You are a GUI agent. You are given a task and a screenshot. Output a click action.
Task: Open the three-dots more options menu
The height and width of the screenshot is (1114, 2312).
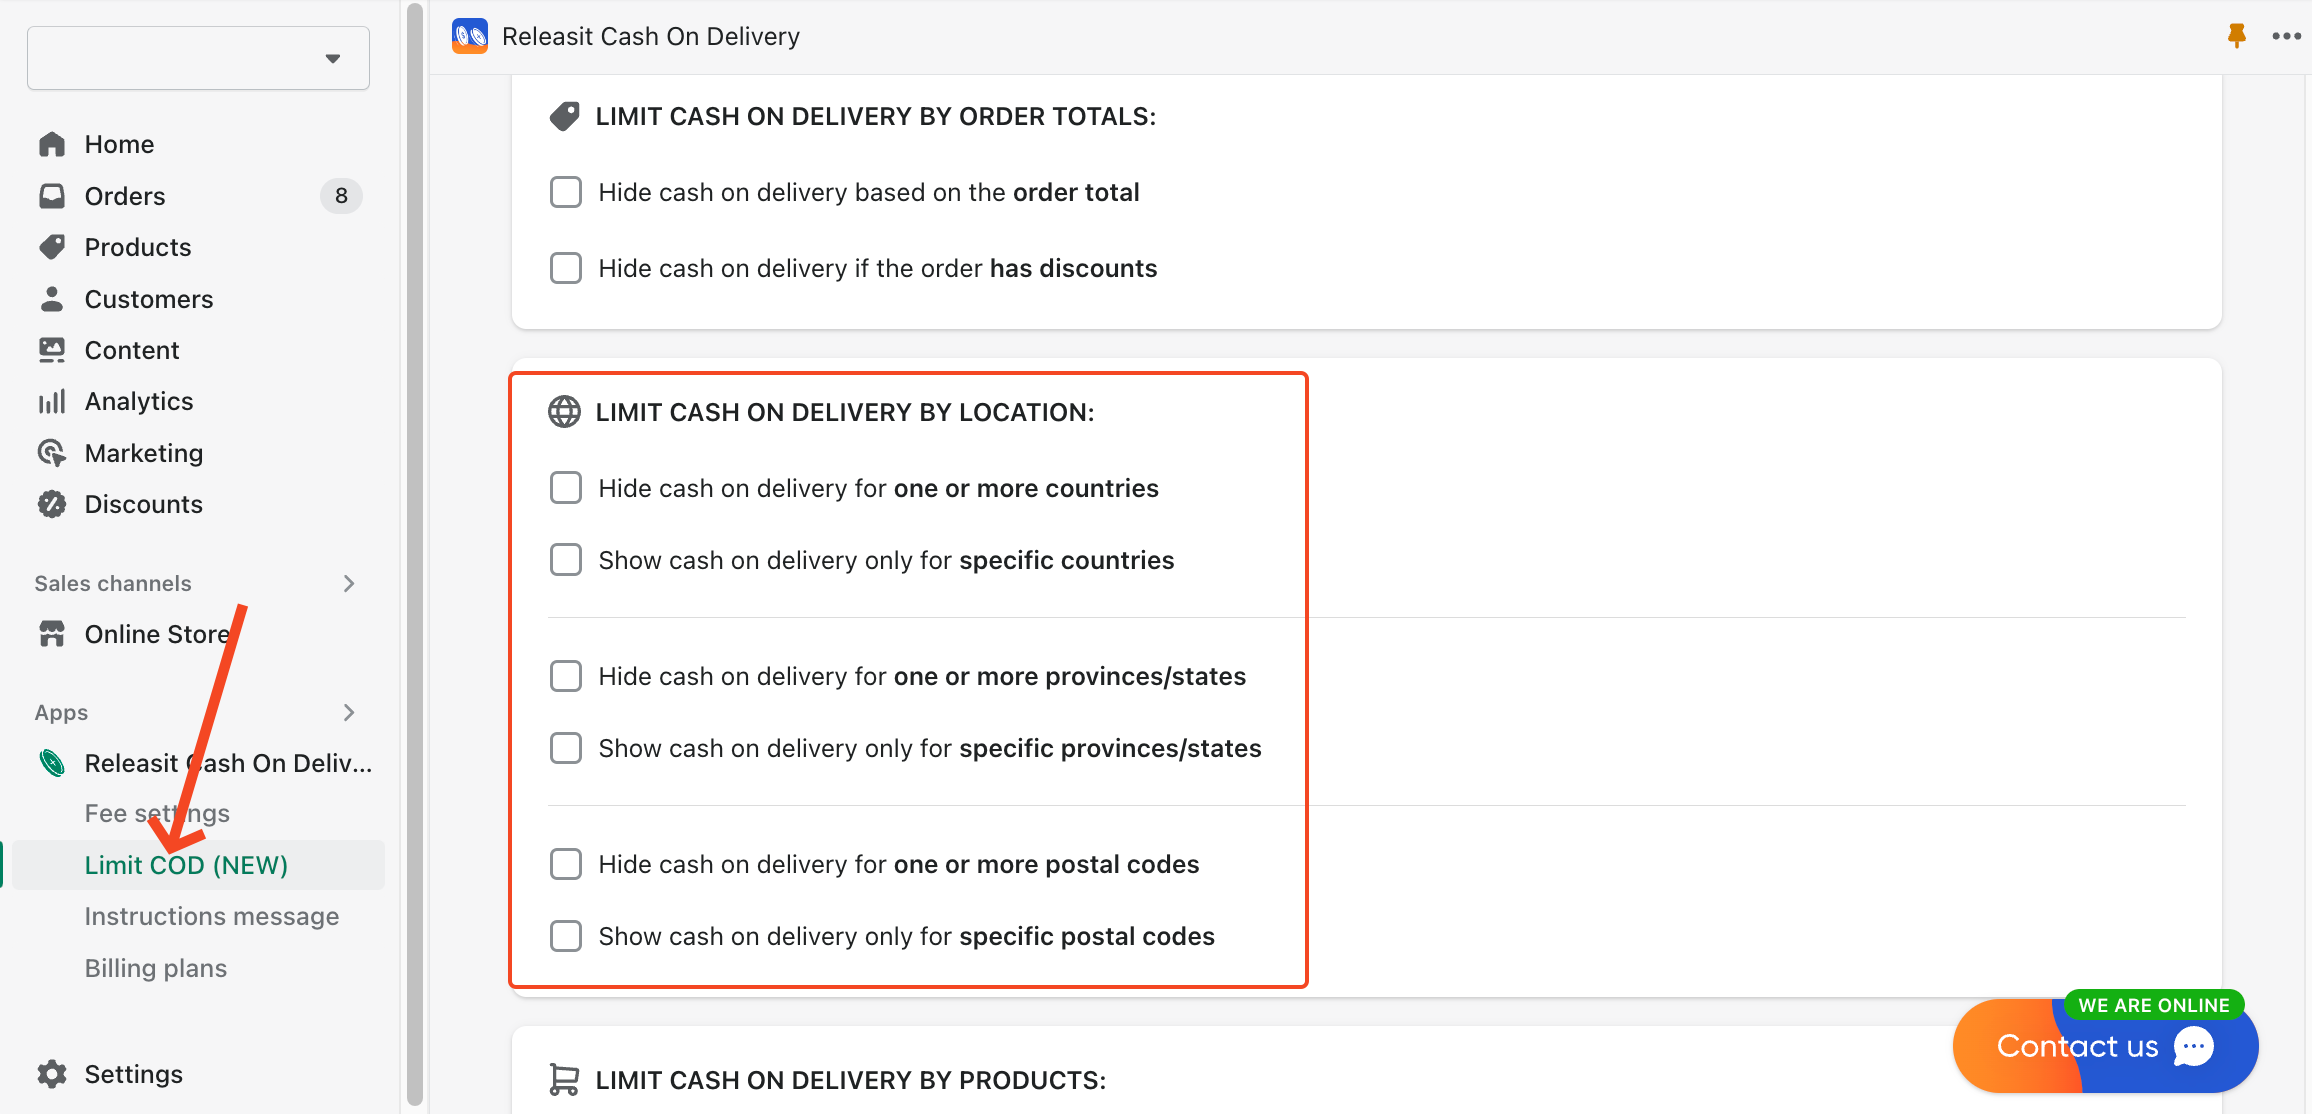tap(2286, 36)
